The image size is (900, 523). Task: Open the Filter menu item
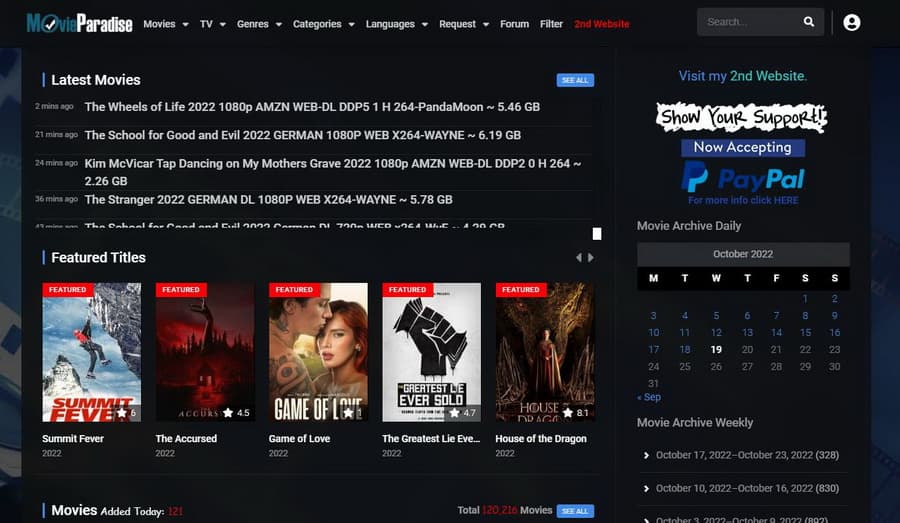(x=551, y=24)
